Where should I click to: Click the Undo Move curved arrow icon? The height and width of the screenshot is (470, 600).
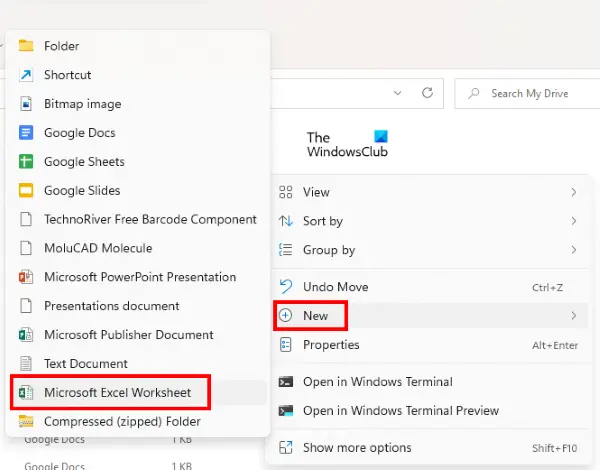tap(285, 287)
